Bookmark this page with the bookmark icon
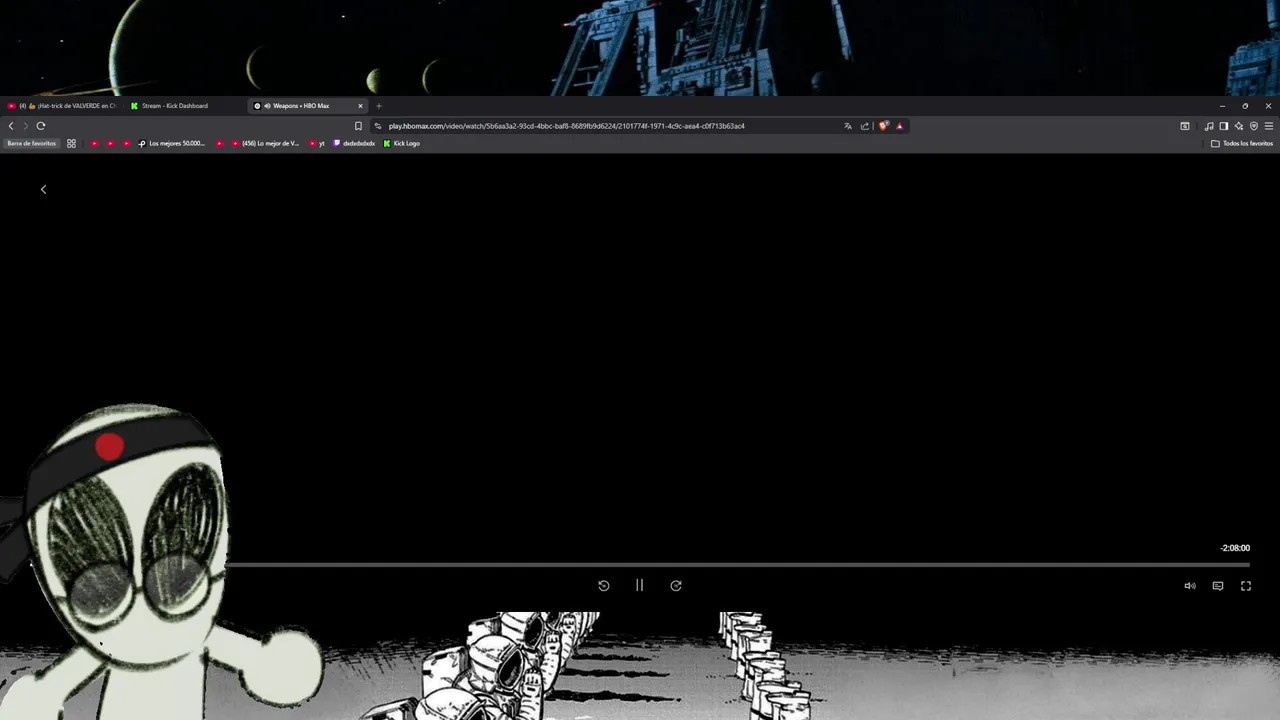This screenshot has height=720, width=1280. [x=358, y=126]
